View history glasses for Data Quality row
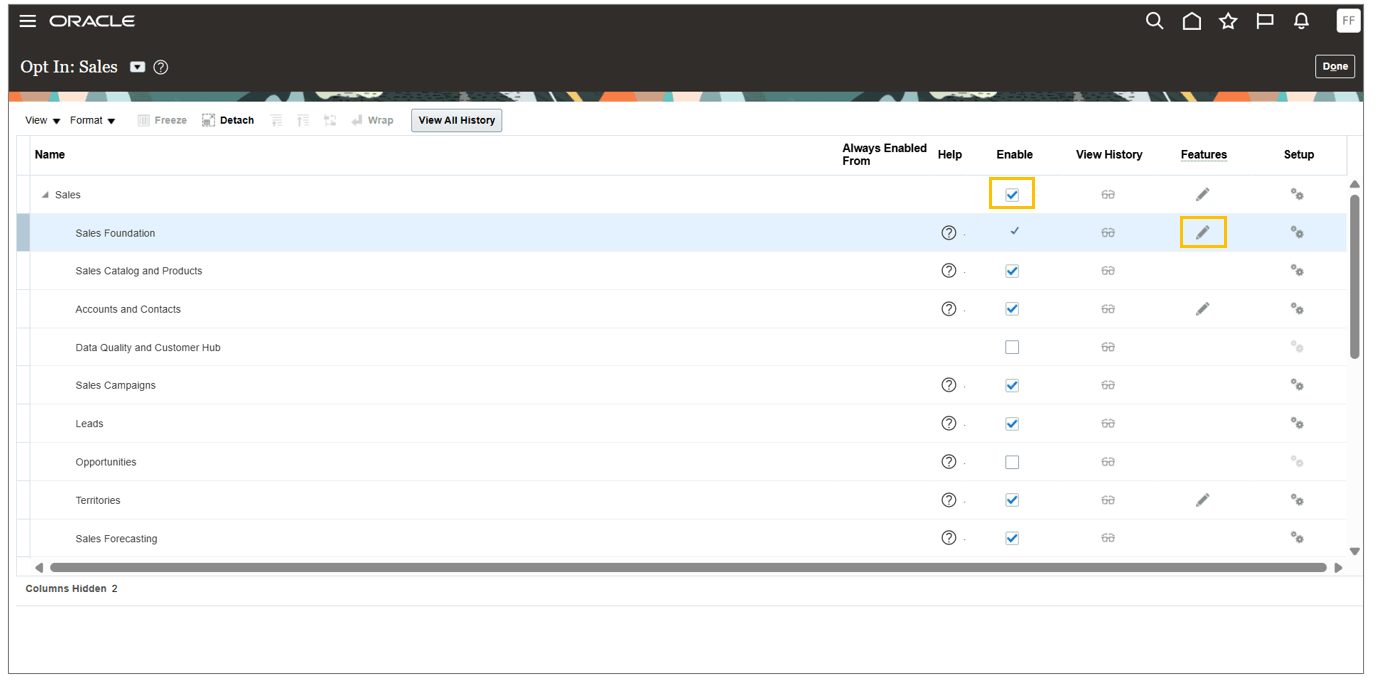 pyautogui.click(x=1108, y=347)
